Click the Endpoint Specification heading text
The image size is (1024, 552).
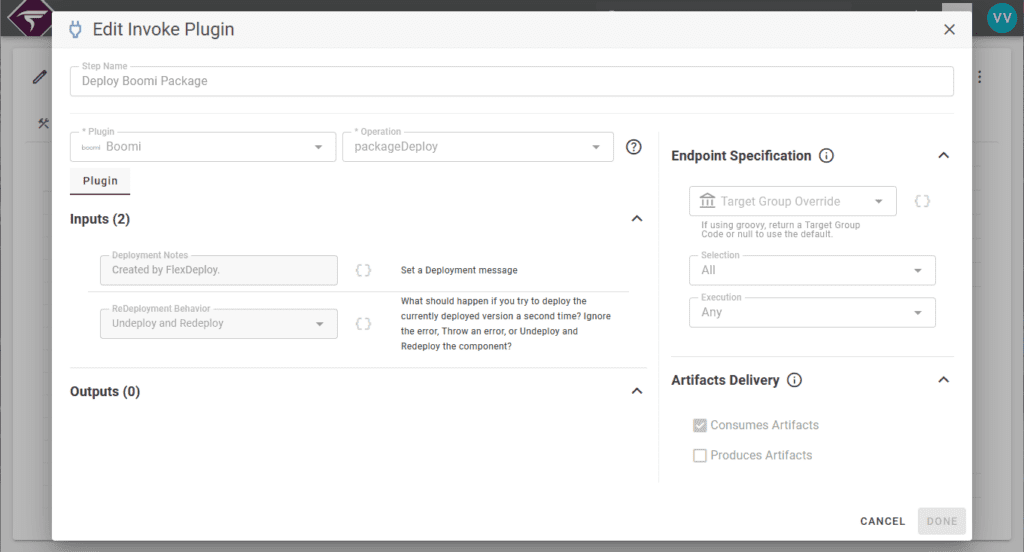tap(741, 155)
